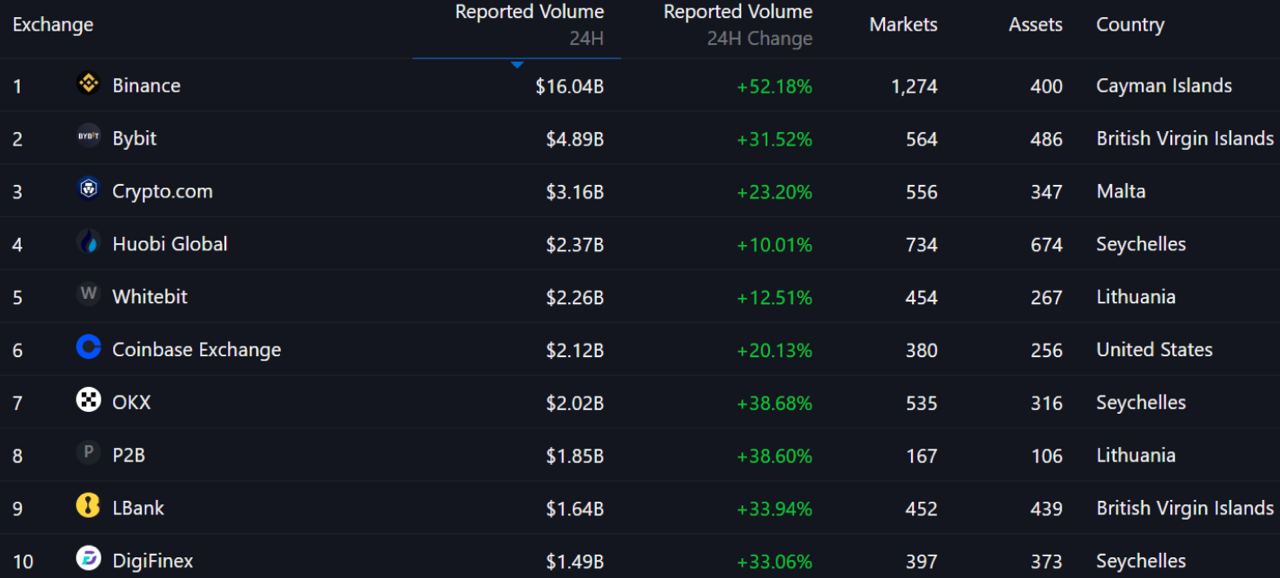Click the LBank yellow logo icon
Image resolution: width=1280 pixels, height=578 pixels.
[88, 507]
